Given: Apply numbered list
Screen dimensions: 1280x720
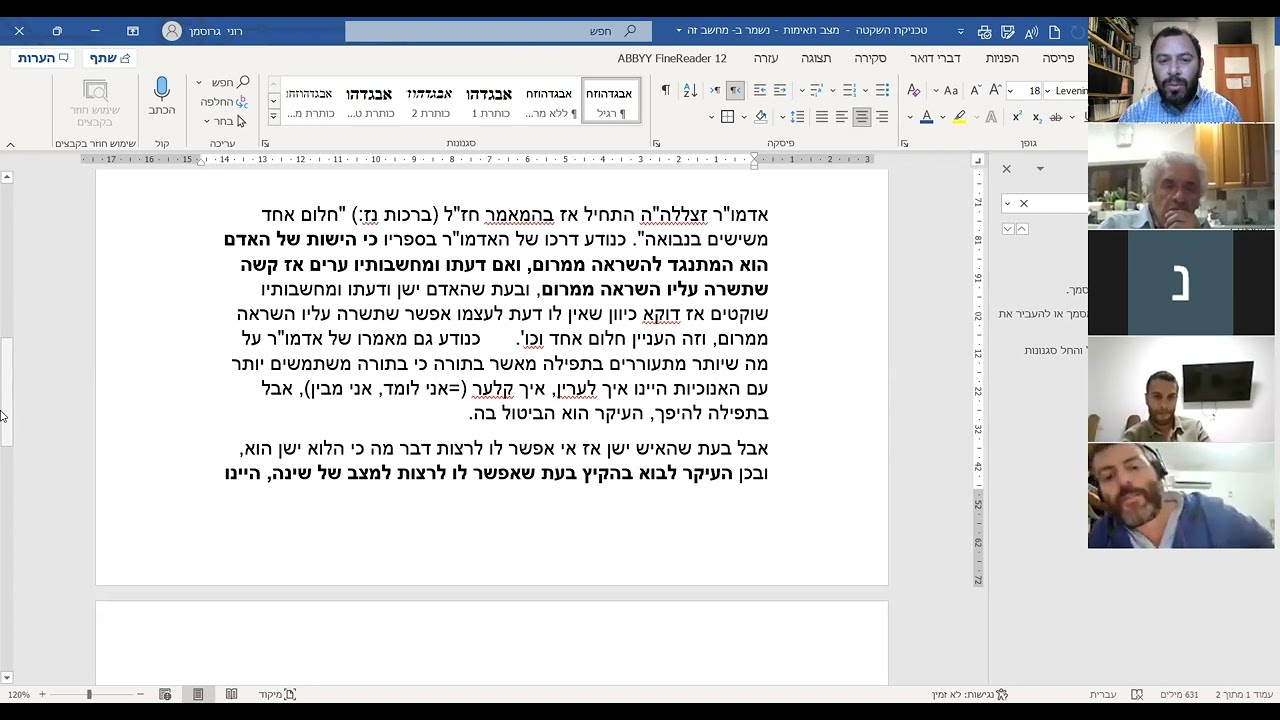Looking at the screenshot, I should pos(850,90).
